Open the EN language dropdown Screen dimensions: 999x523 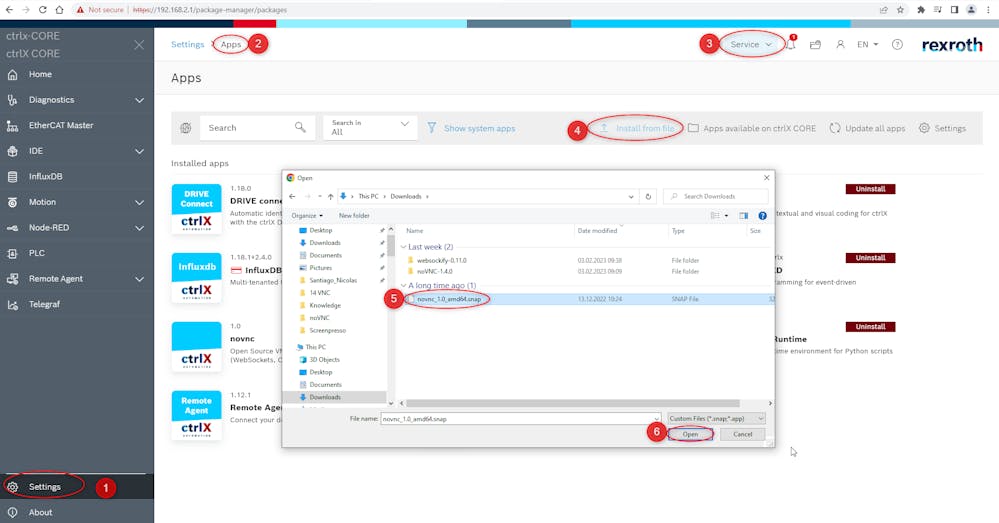tap(868, 45)
